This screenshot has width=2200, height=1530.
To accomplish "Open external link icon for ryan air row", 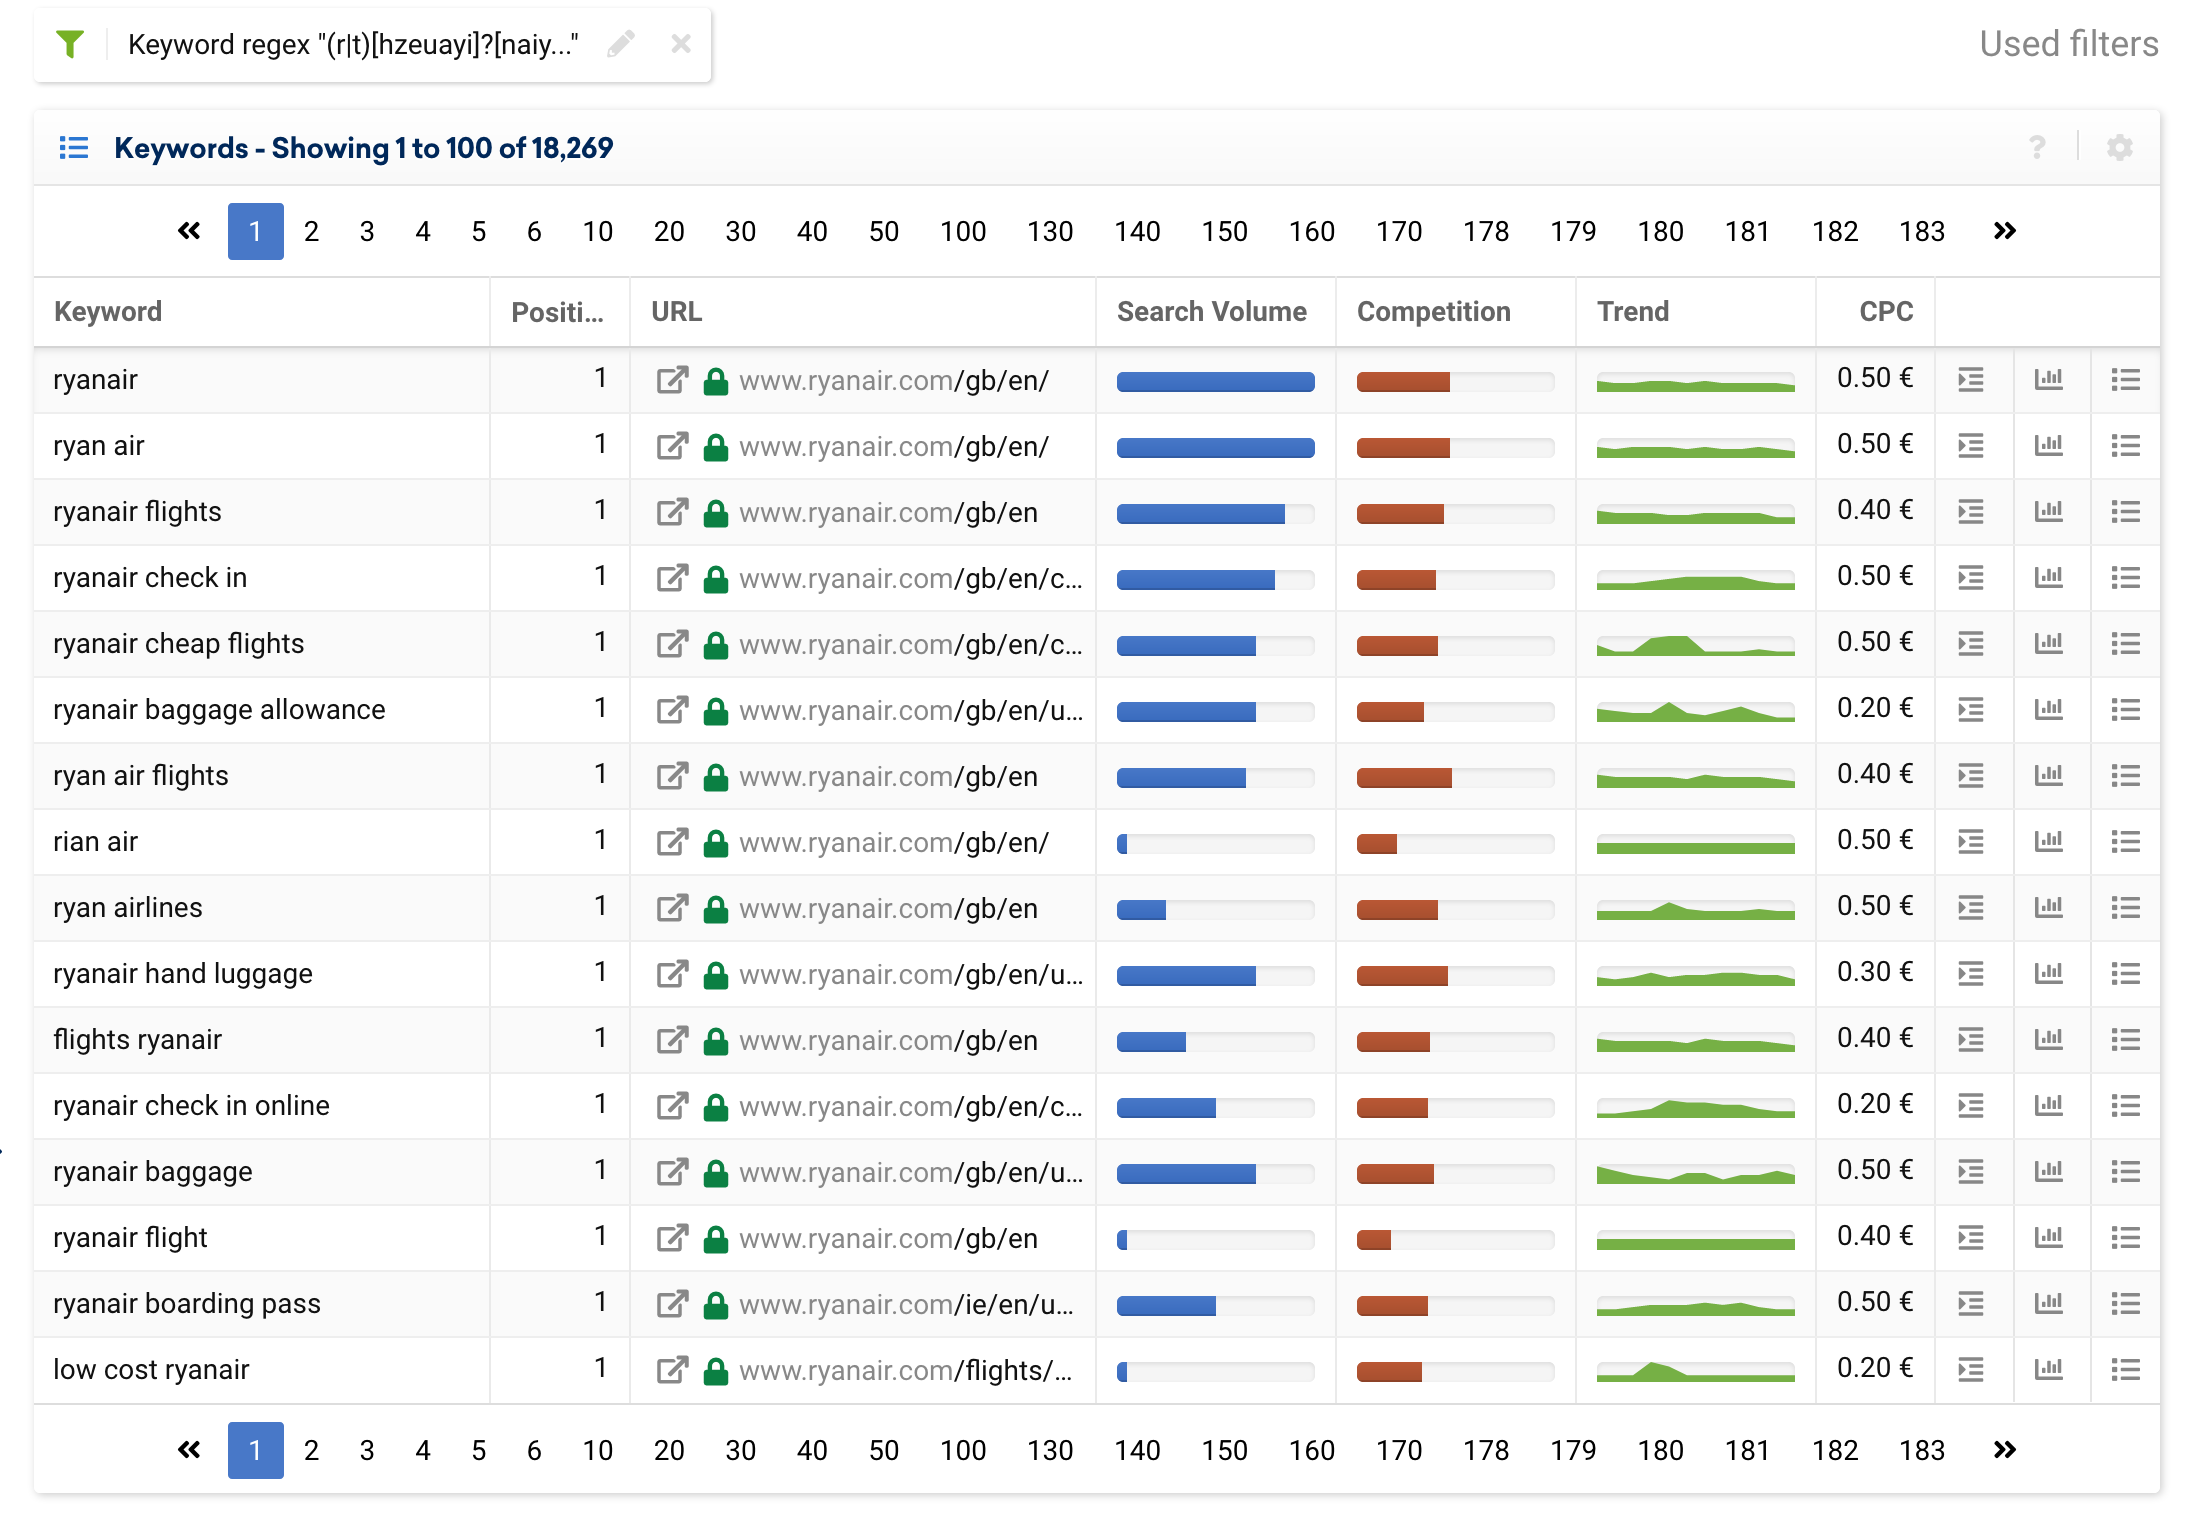I will pyautogui.click(x=672, y=446).
